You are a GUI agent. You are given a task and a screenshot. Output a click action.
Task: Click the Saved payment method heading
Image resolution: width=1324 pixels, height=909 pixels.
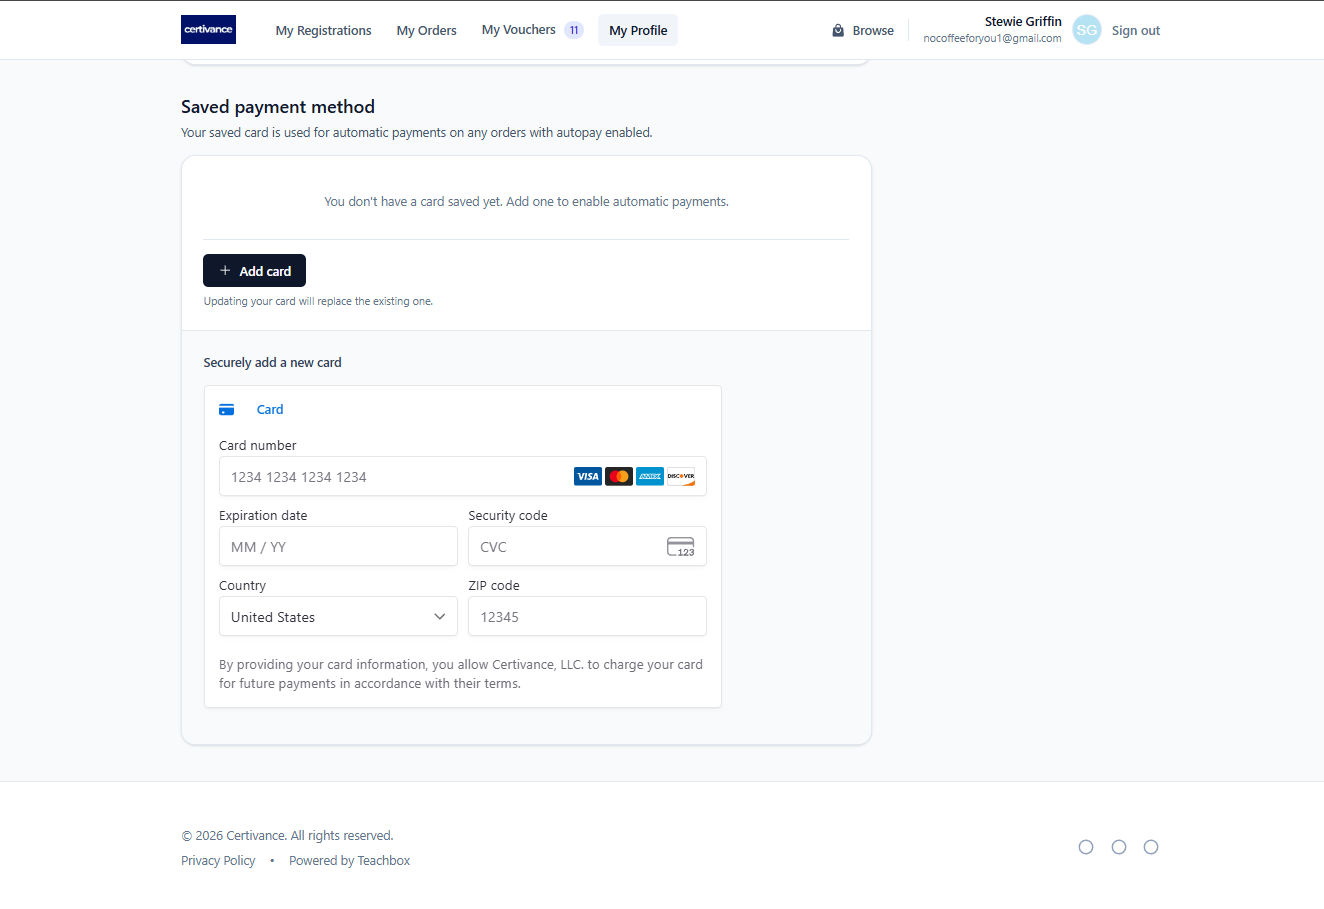[x=278, y=107]
